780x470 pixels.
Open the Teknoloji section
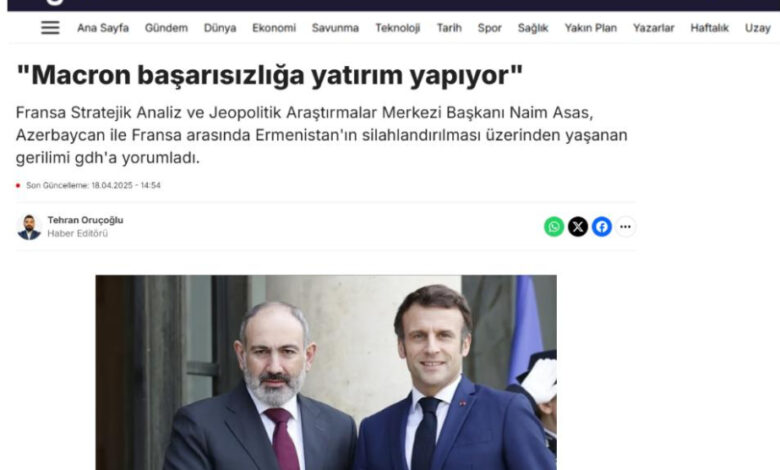(397, 28)
